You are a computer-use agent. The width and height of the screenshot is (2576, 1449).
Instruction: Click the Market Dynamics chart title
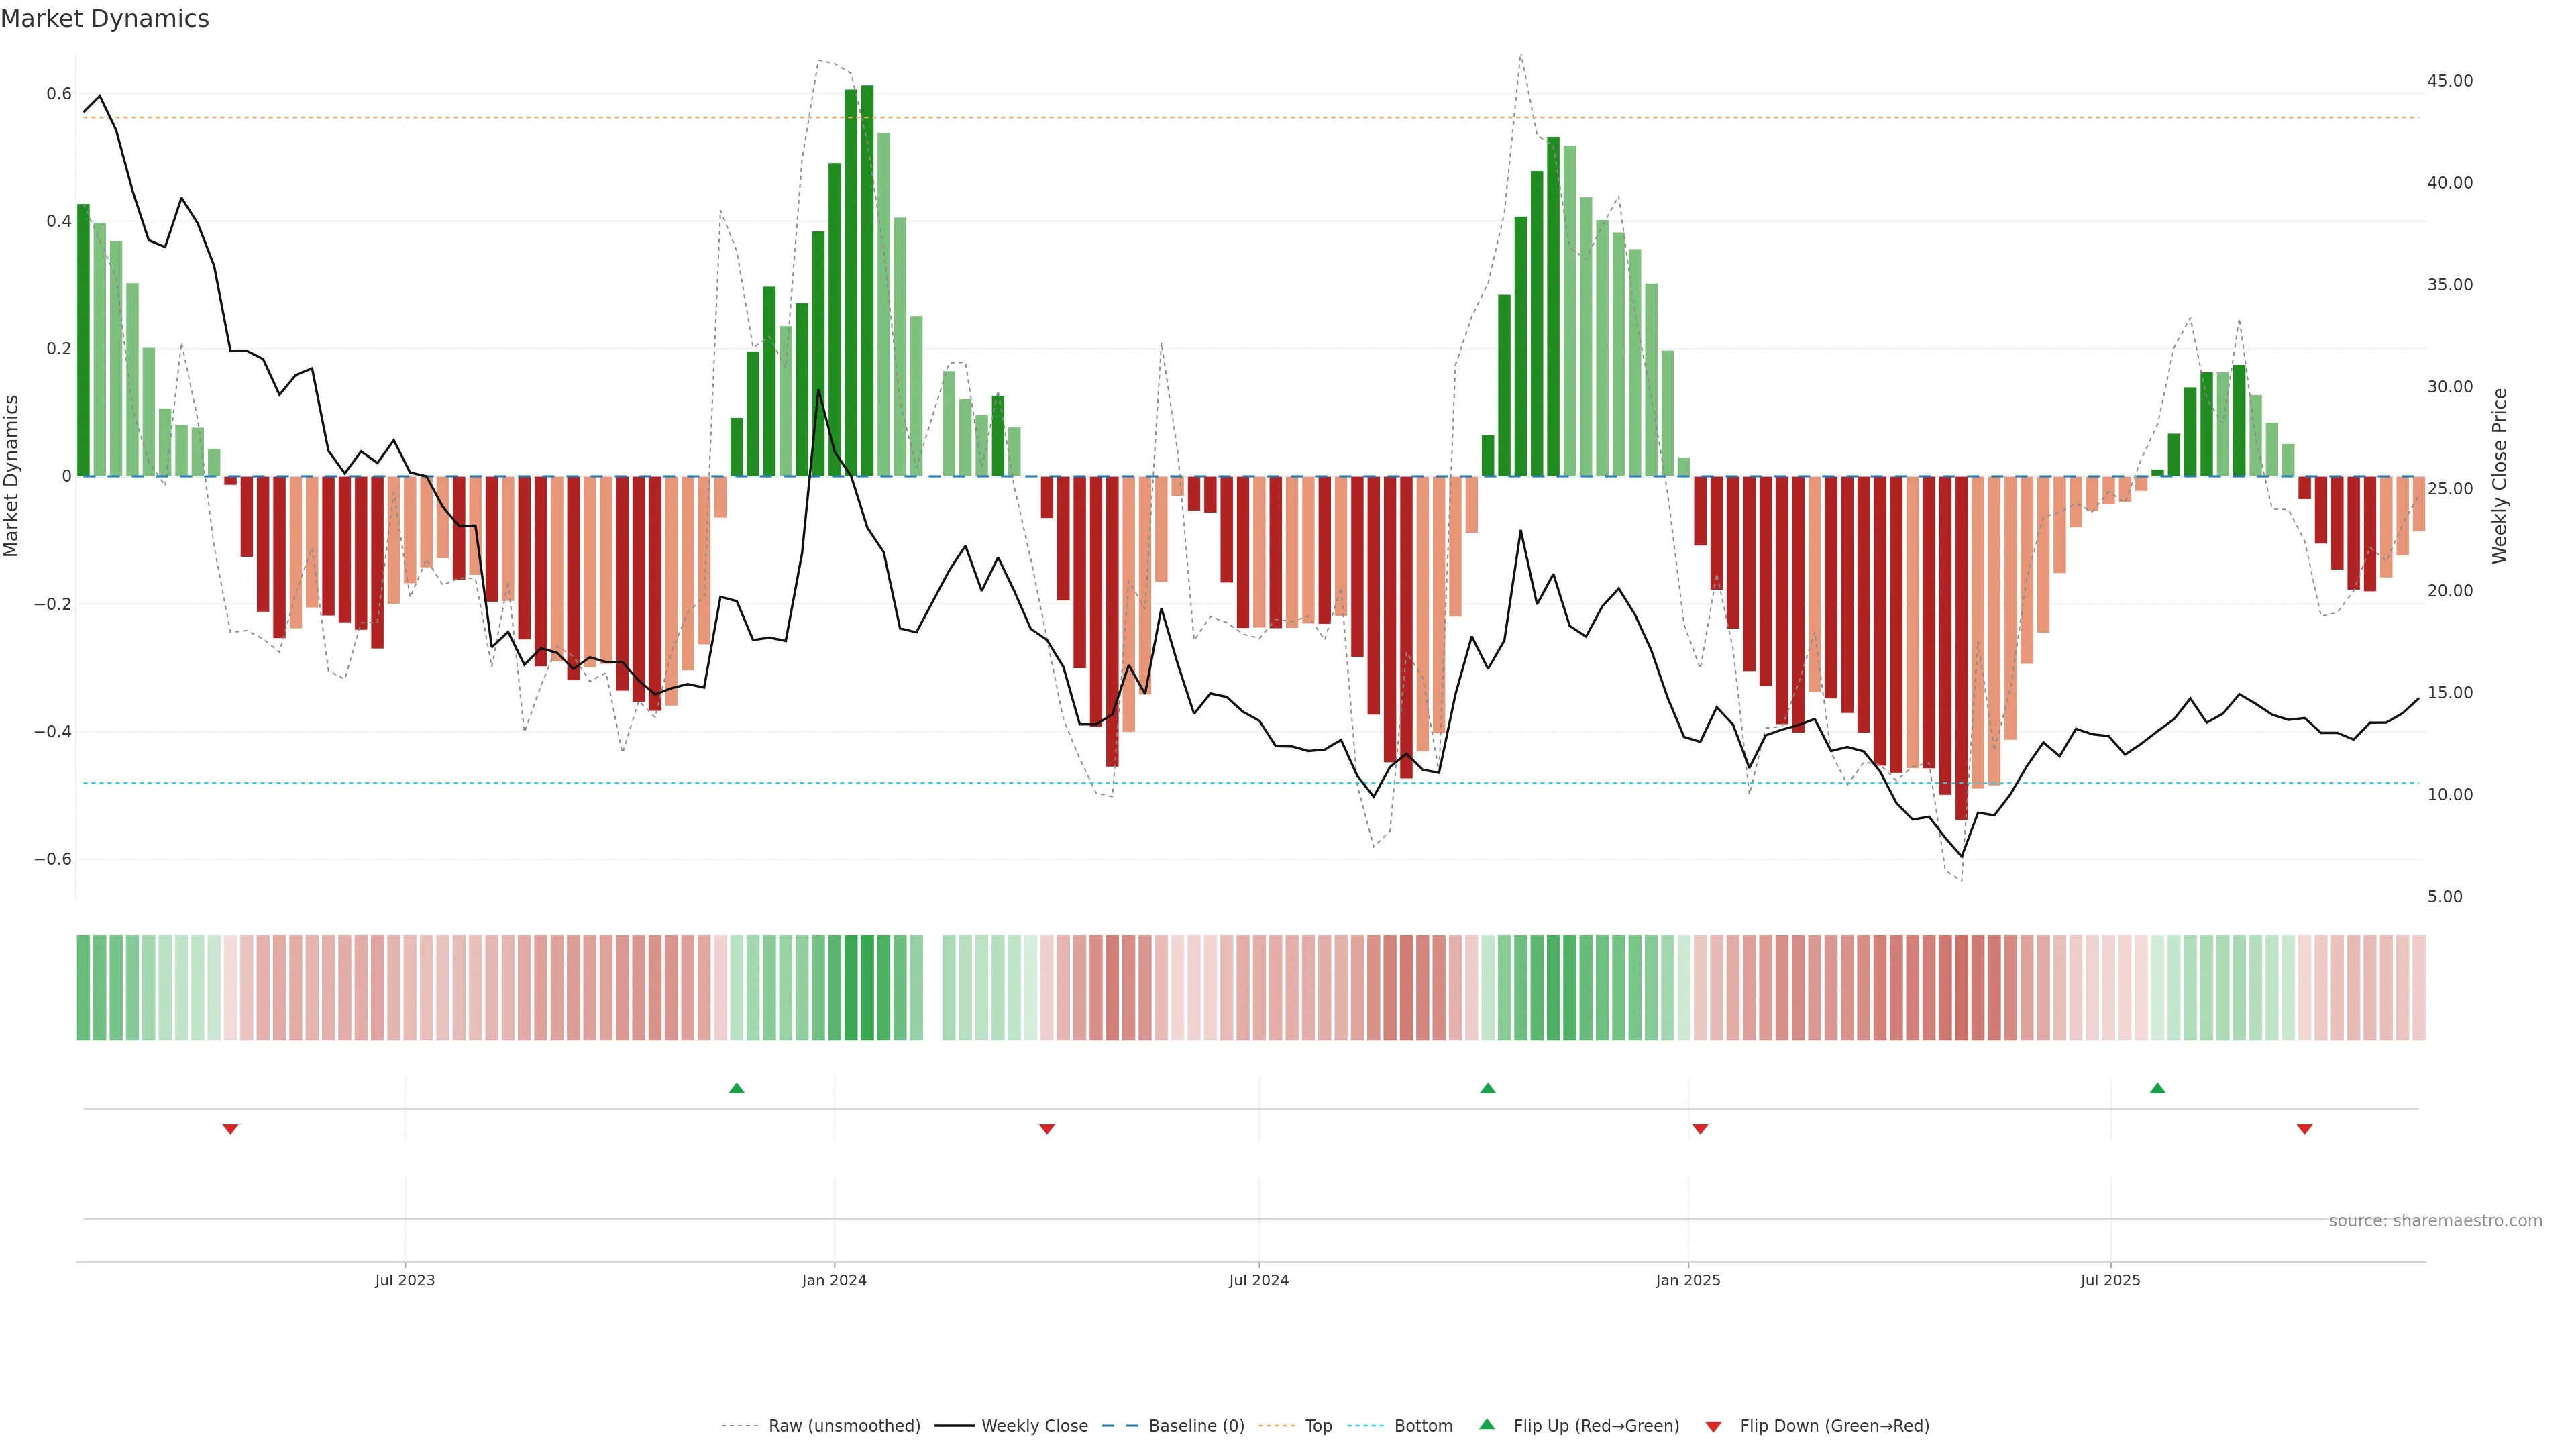tap(105, 19)
